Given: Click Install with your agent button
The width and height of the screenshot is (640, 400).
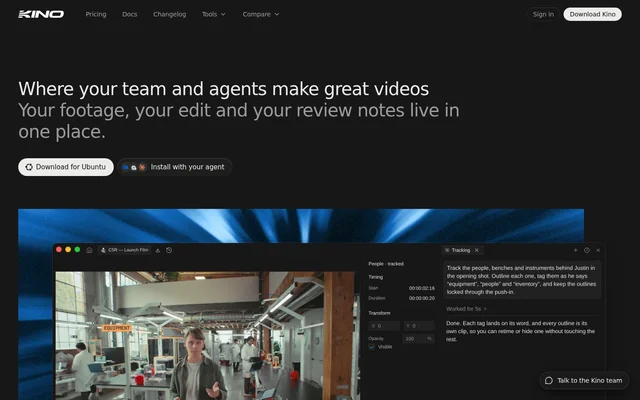Looking at the screenshot, I should tap(175, 167).
